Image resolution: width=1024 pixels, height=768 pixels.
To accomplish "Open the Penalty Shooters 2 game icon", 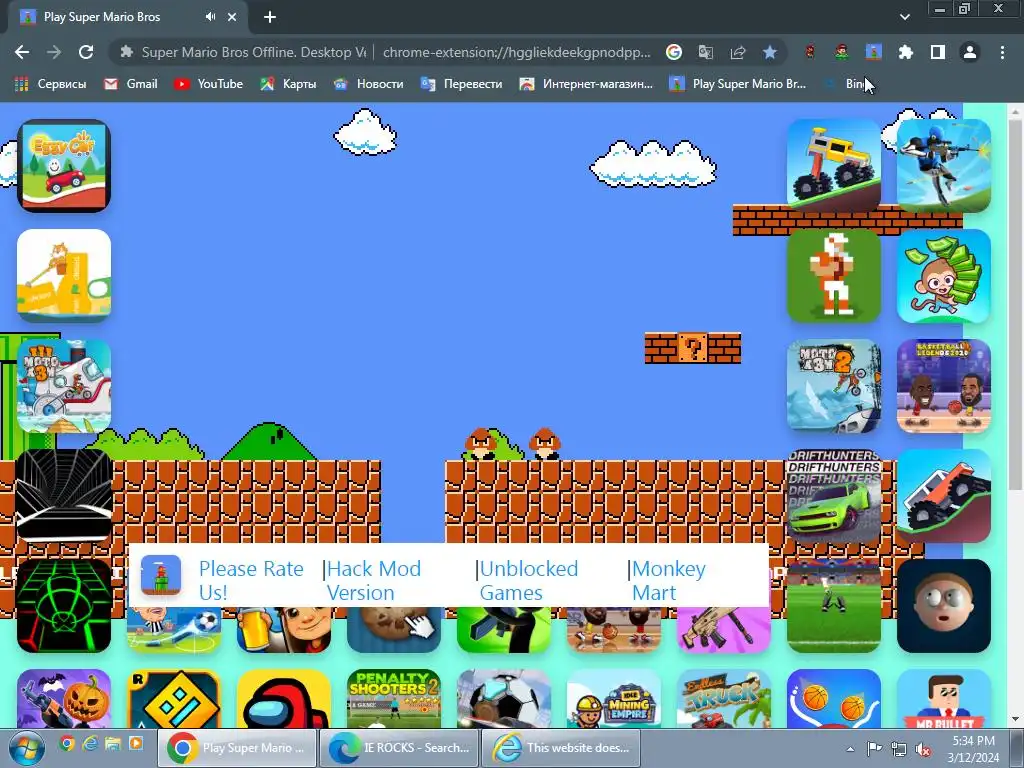I will point(394,699).
